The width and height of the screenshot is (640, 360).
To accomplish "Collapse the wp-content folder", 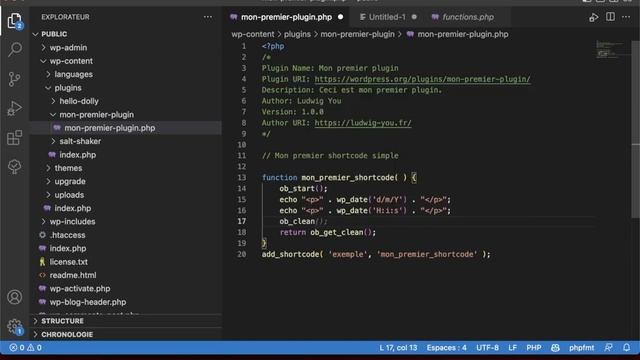I will [x=71, y=61].
